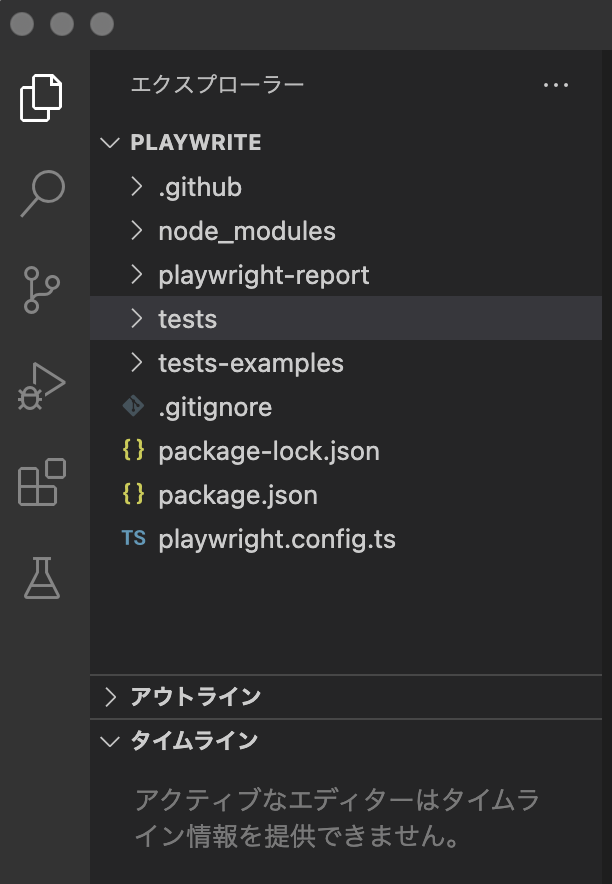Select the tests folder name
Image resolution: width=612 pixels, height=884 pixels.
pos(188,319)
